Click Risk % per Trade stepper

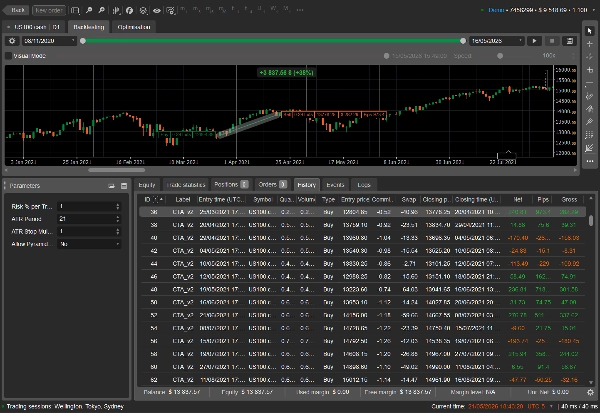click(117, 206)
